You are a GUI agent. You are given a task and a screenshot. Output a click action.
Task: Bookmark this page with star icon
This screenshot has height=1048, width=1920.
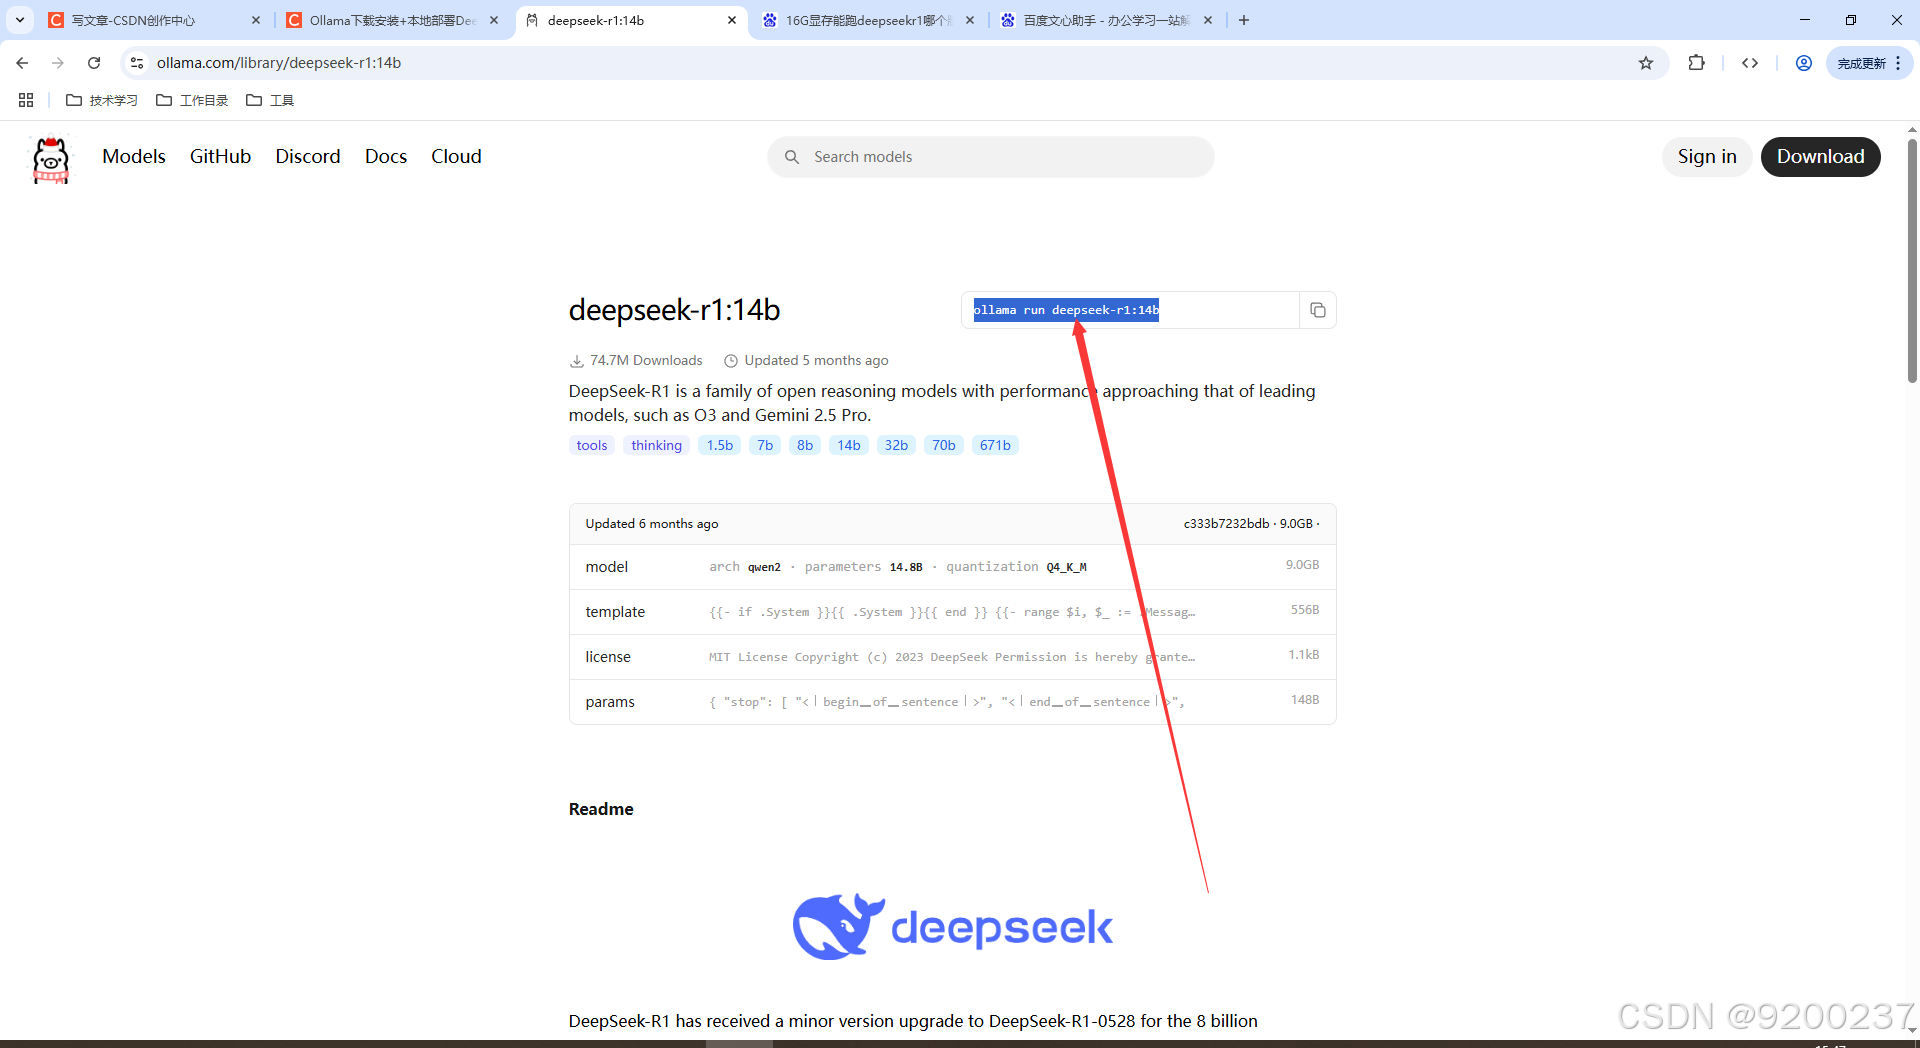coord(1646,63)
